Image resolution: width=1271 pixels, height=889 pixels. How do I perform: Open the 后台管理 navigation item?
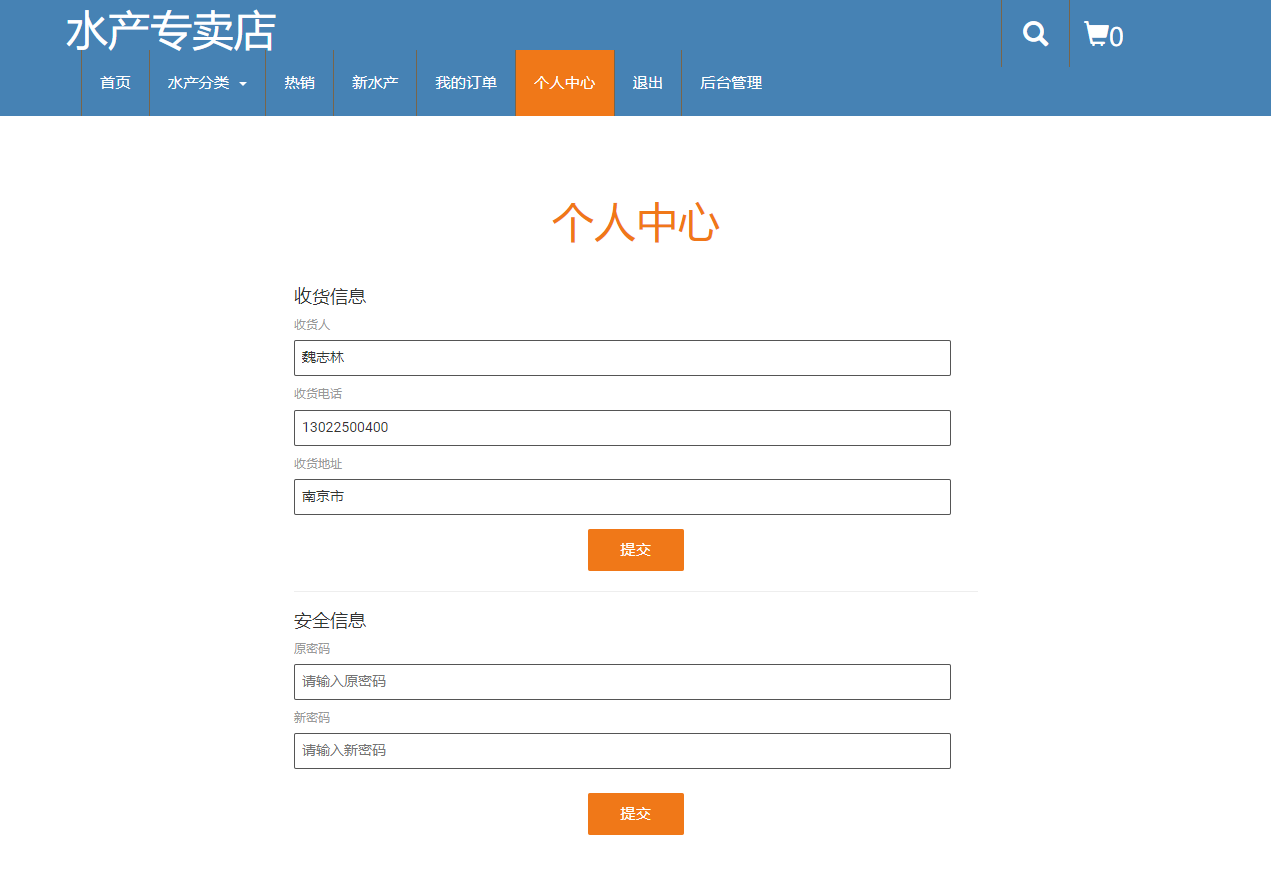click(x=730, y=83)
